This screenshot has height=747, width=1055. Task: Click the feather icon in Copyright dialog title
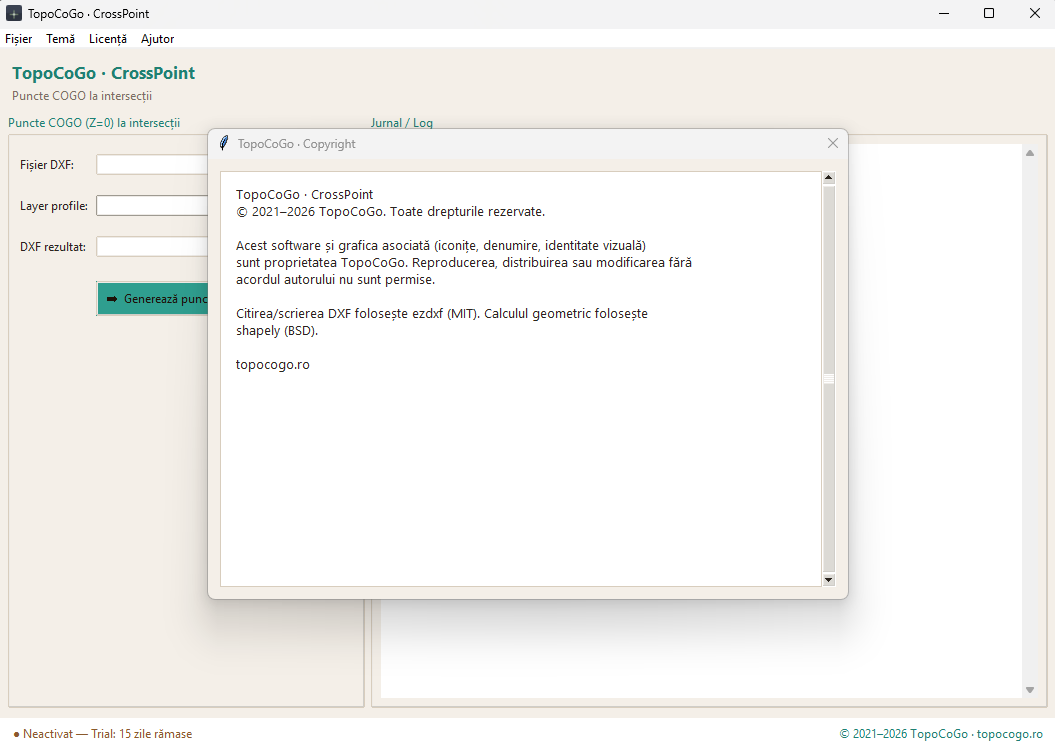coord(224,143)
